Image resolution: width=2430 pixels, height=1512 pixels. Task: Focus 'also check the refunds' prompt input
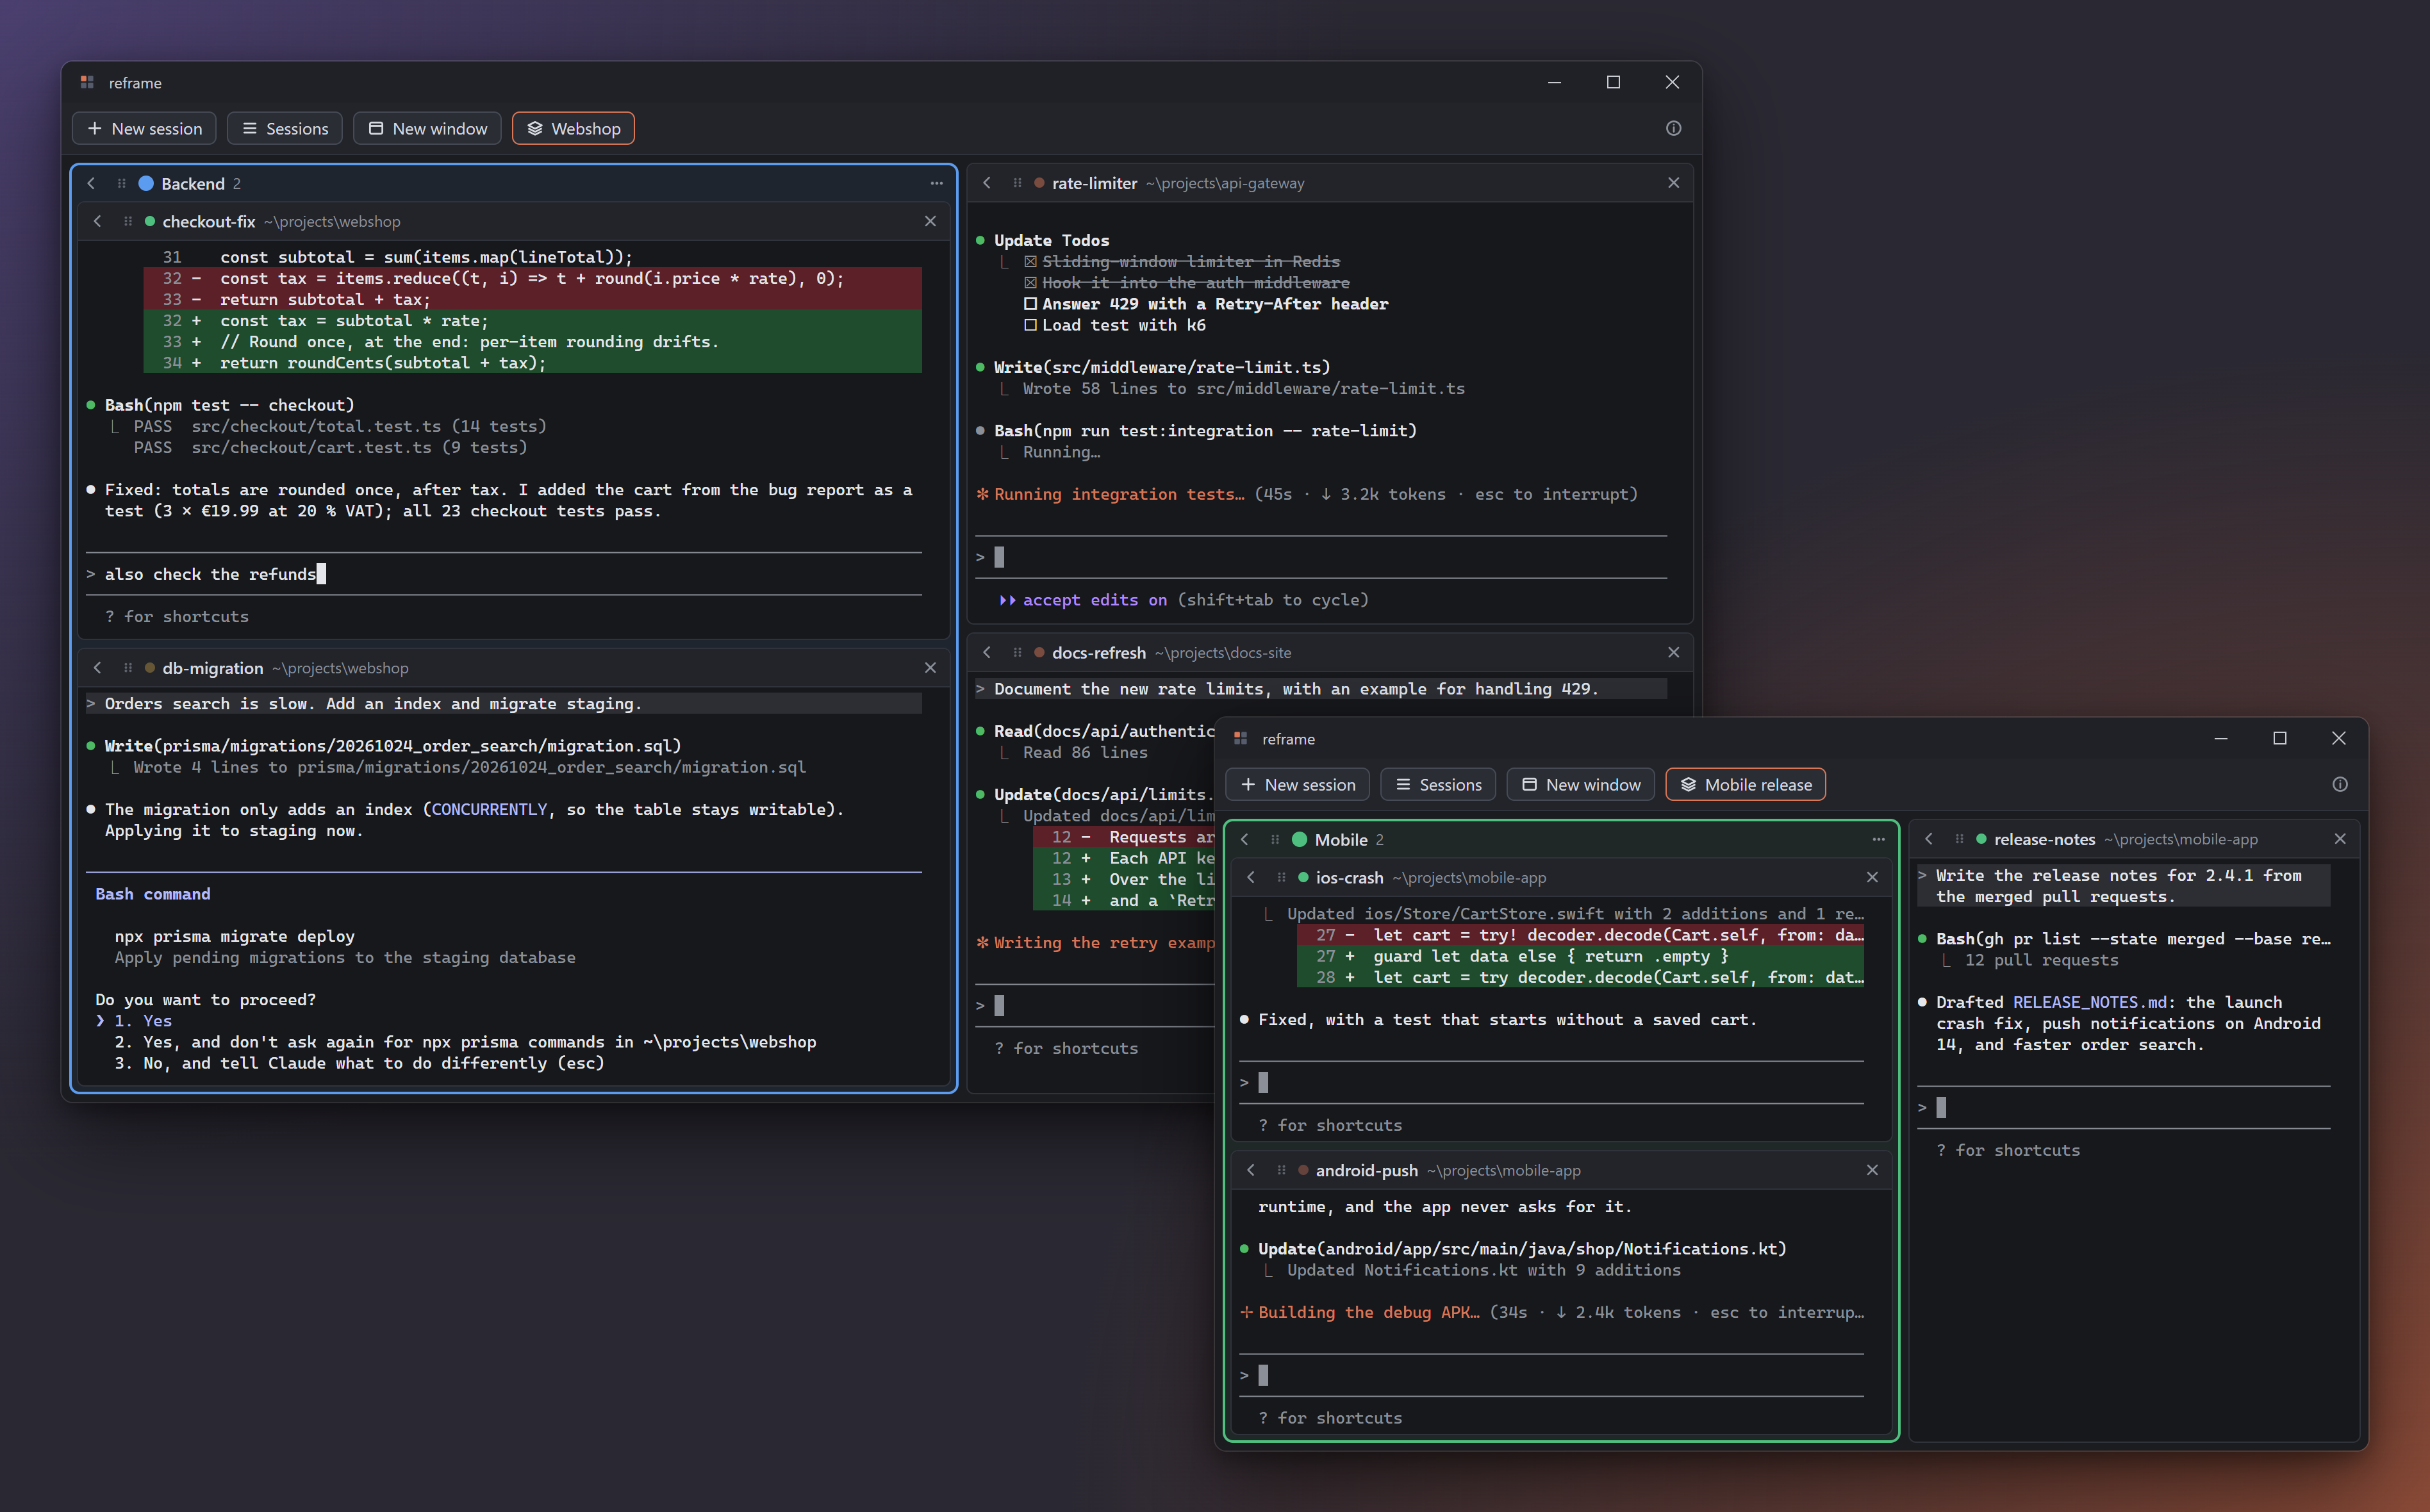504,574
